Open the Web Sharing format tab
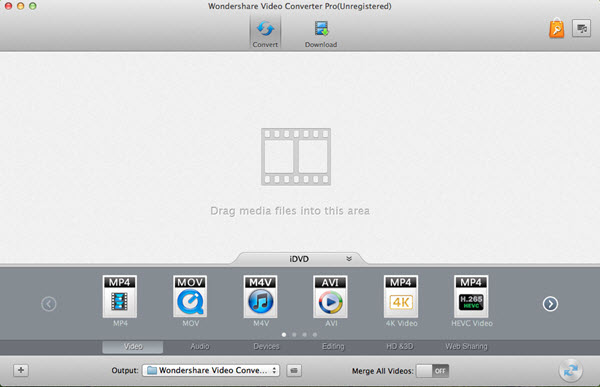This screenshot has width=600, height=387. point(466,347)
